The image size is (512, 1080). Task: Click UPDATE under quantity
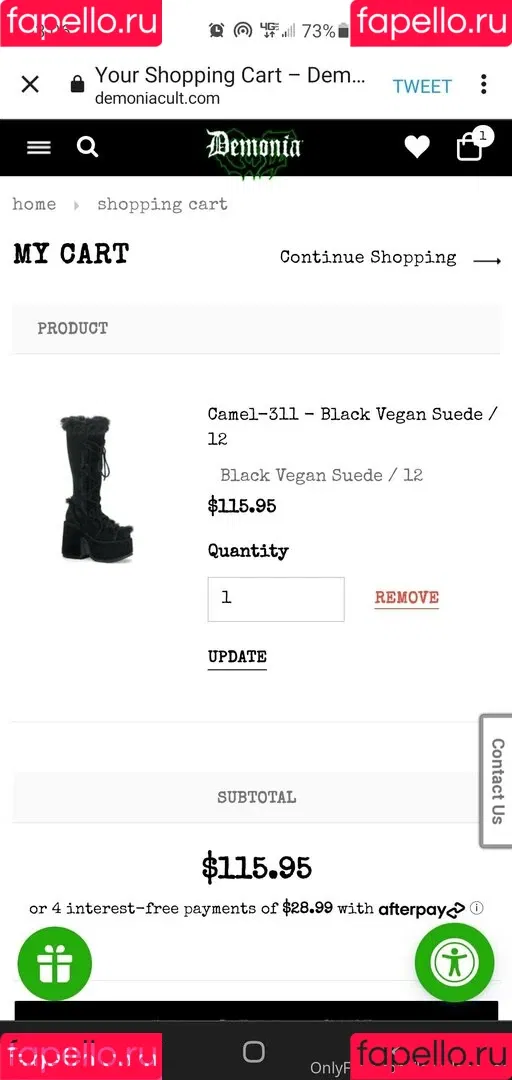click(x=237, y=657)
